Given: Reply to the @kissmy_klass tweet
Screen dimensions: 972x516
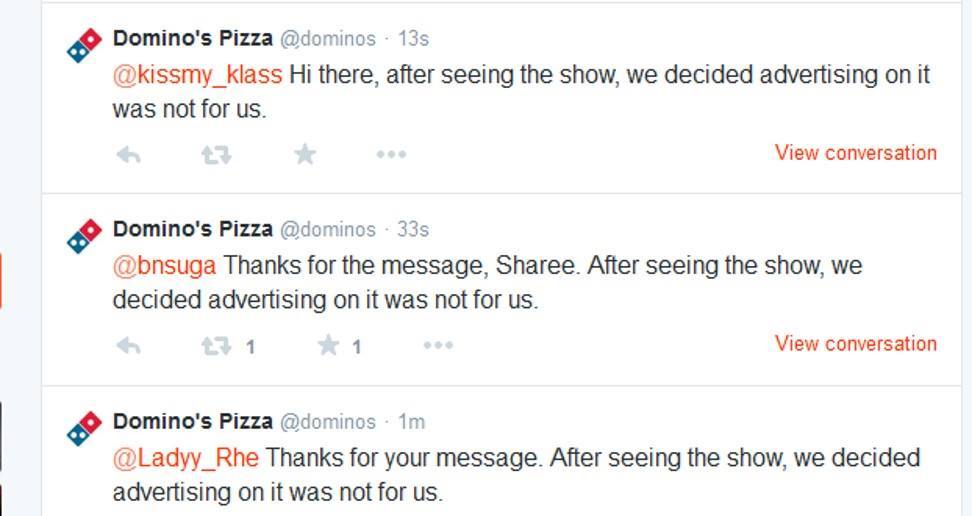Looking at the screenshot, I should (128, 155).
